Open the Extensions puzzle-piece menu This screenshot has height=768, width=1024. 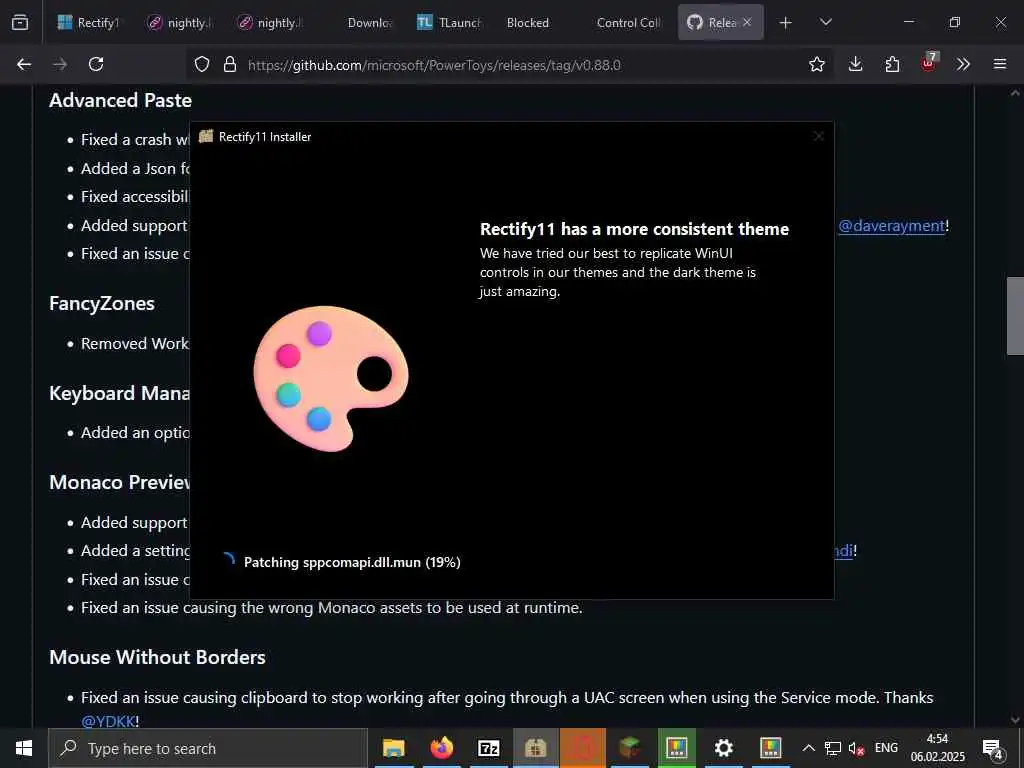pos(892,64)
